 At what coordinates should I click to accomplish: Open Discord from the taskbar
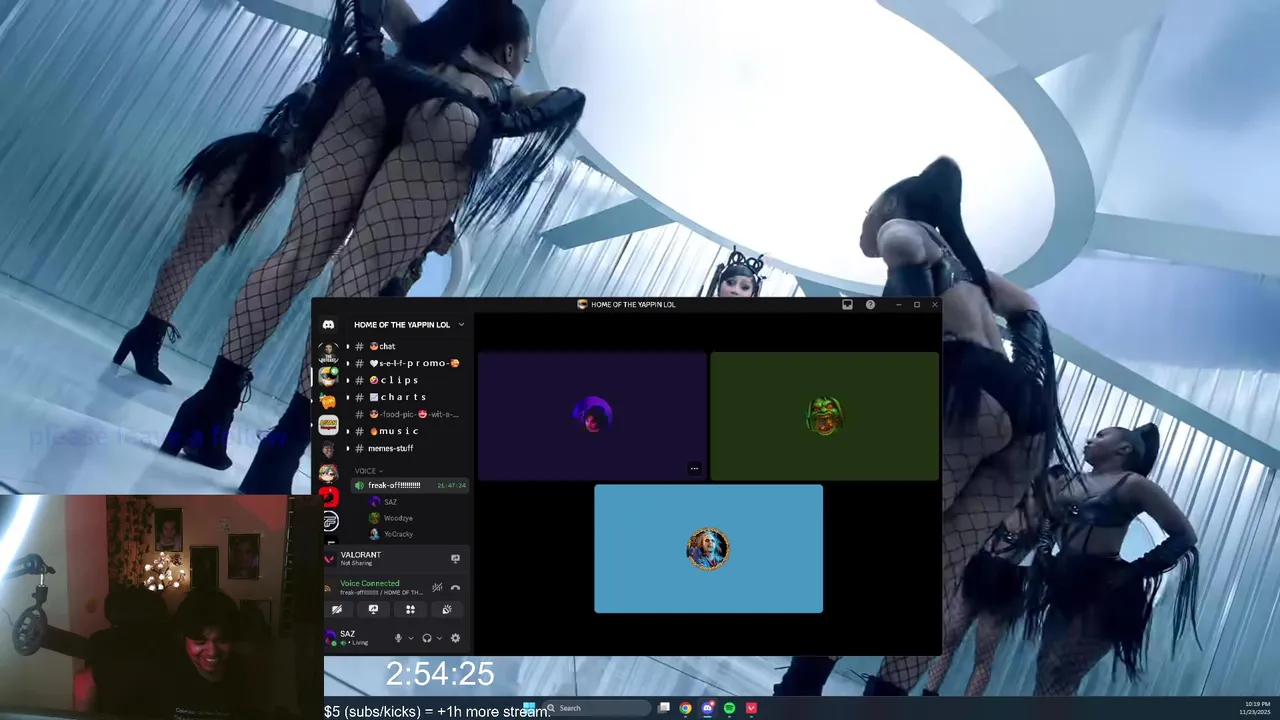(707, 708)
